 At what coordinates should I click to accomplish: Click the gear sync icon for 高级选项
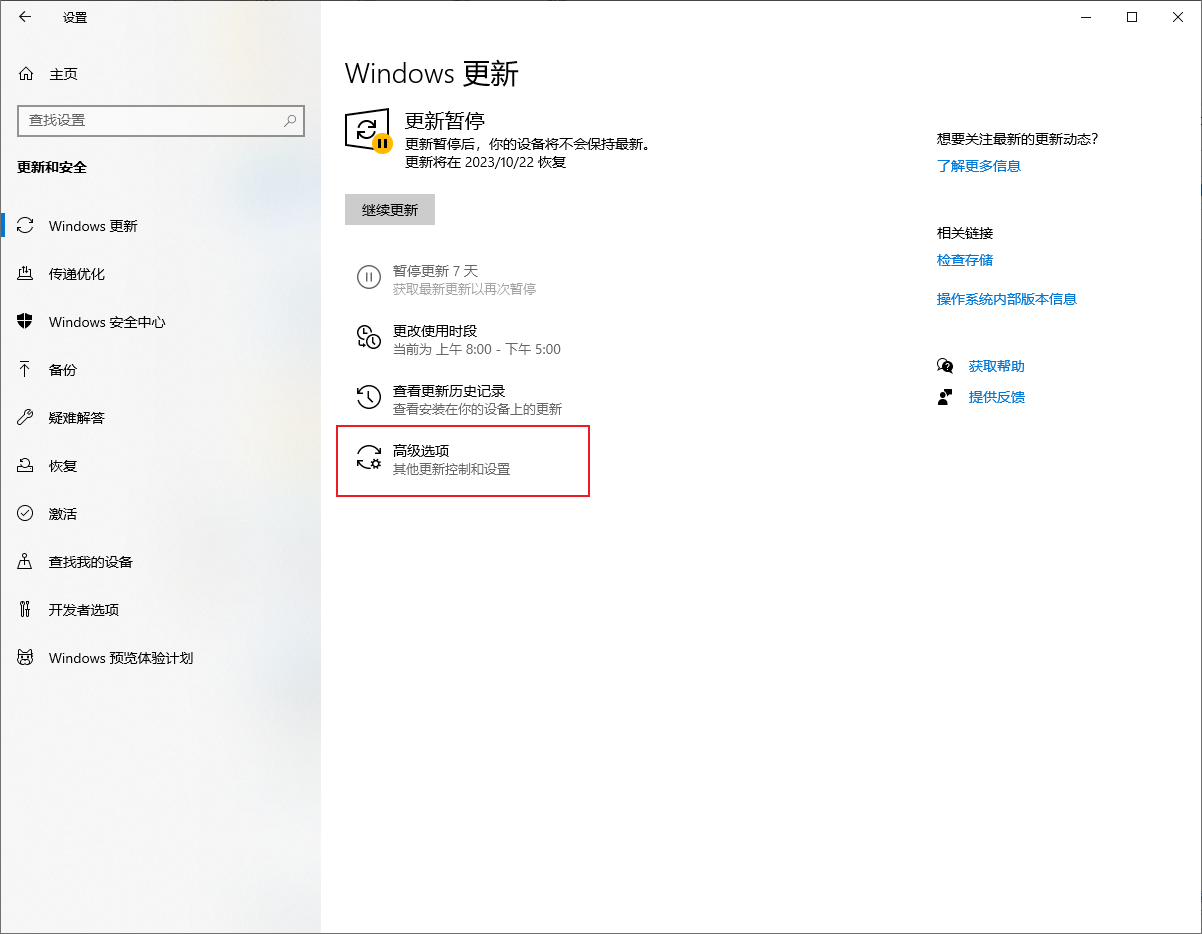click(x=369, y=458)
